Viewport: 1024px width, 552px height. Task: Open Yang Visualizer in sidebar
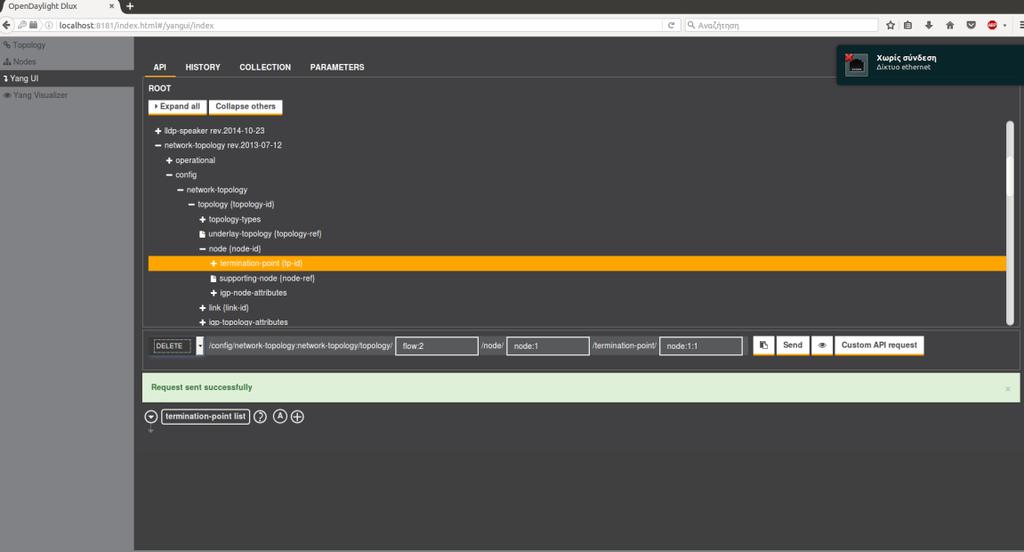35,95
